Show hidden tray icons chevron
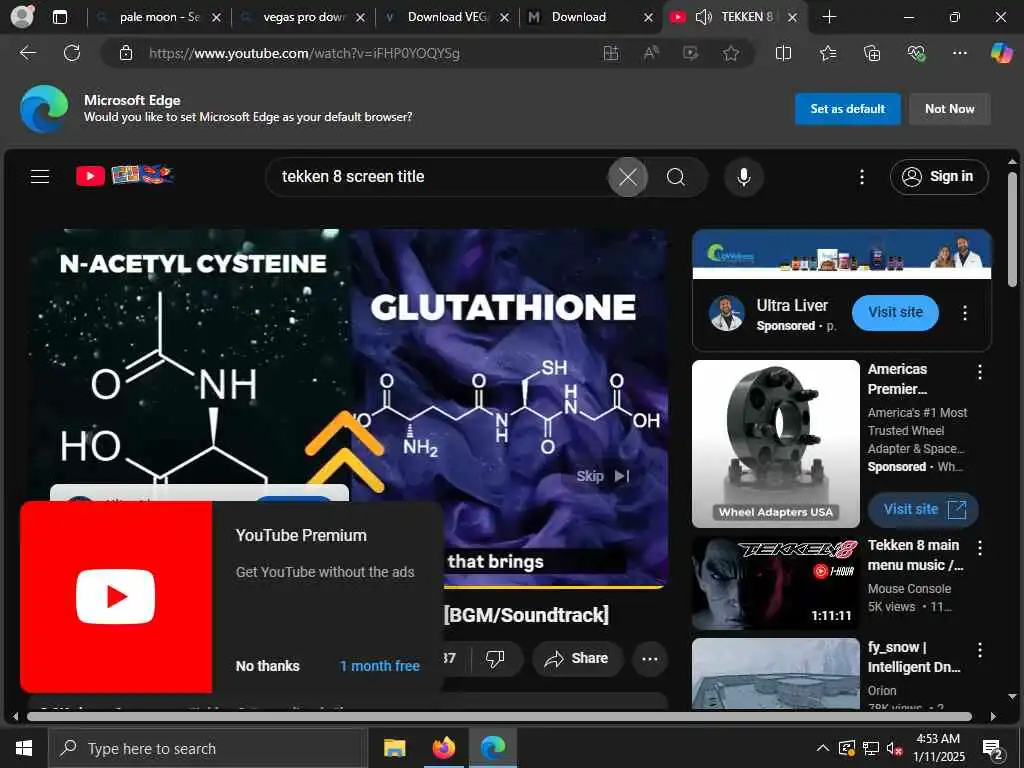Screen dimensions: 1024x768 823,748
